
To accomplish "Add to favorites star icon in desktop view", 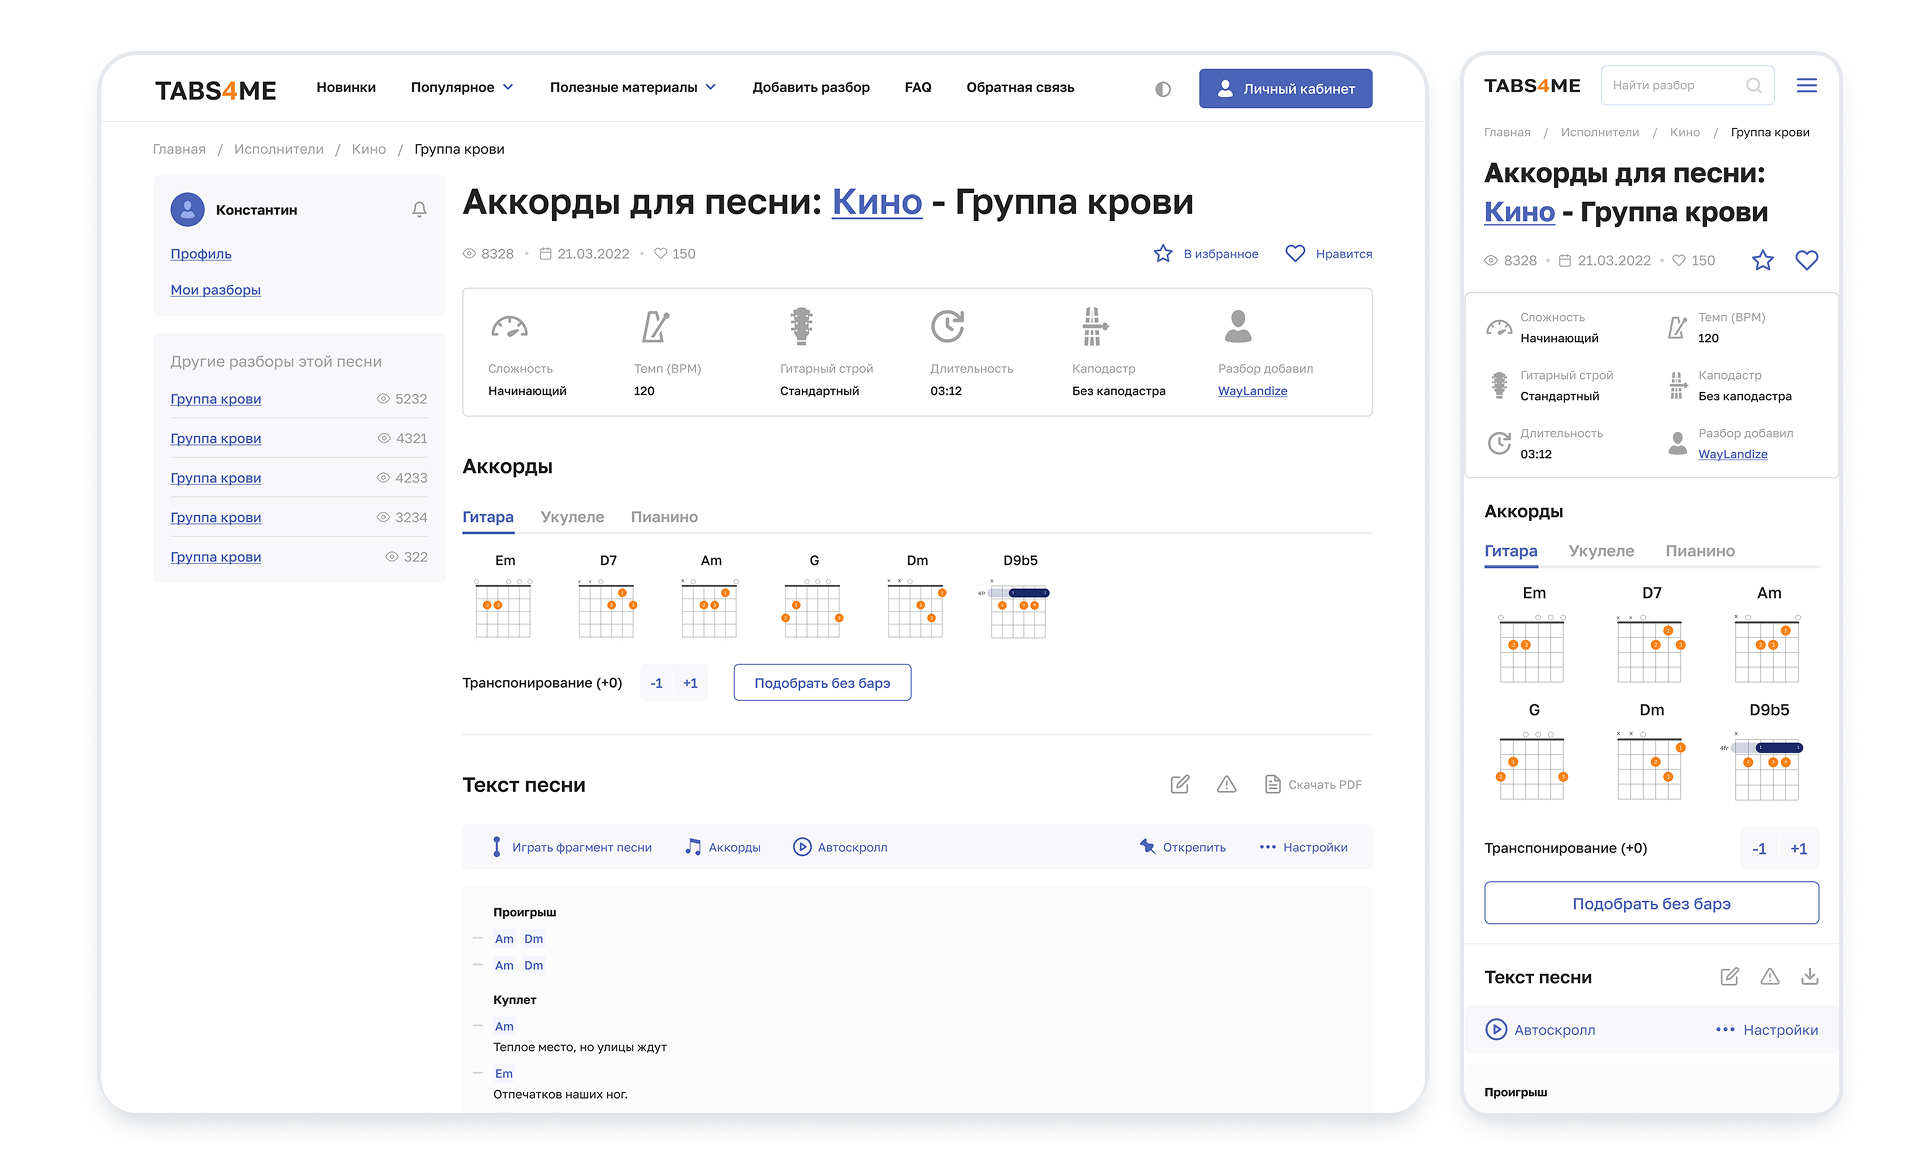I will [1163, 254].
